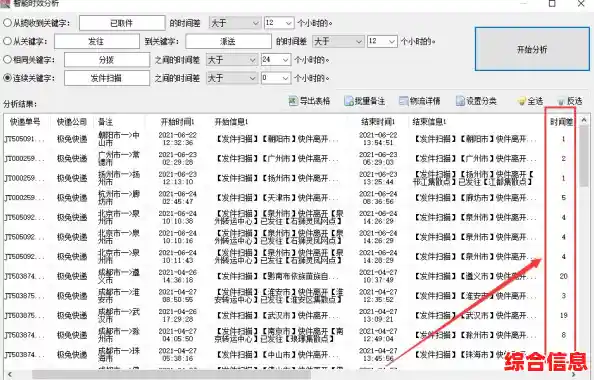594x380 pixels.
Task: Select the 杭州市—>廊坊市 remark cell
Action: pos(119,198)
